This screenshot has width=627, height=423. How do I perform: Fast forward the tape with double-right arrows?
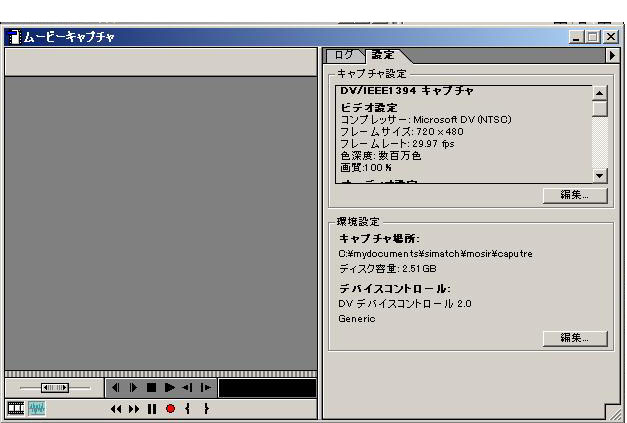[x=134, y=409]
